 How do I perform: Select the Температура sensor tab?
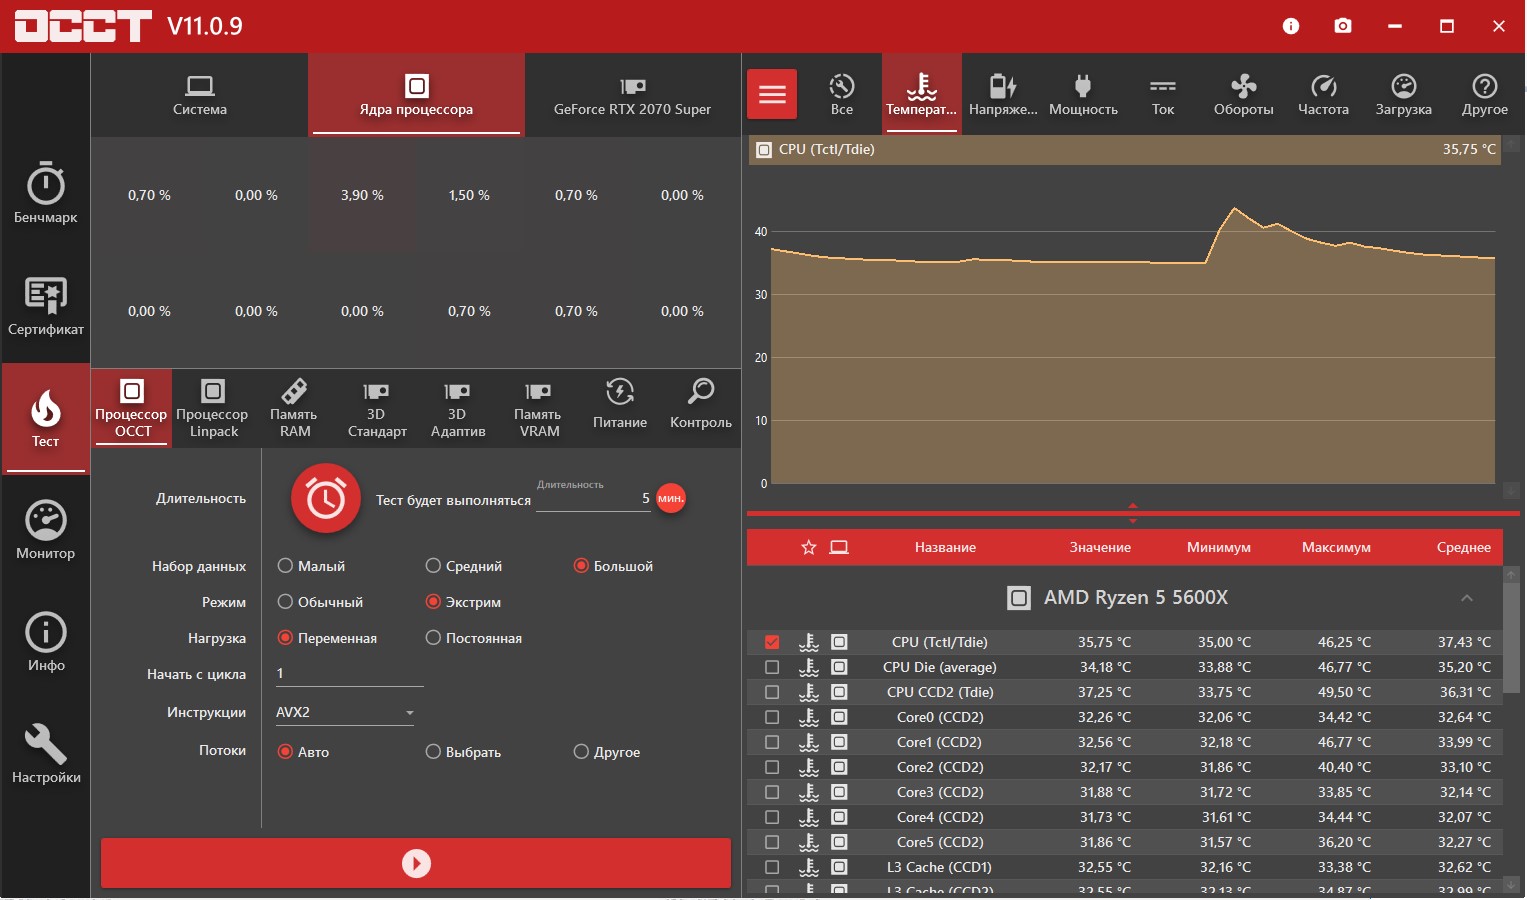tap(922, 95)
